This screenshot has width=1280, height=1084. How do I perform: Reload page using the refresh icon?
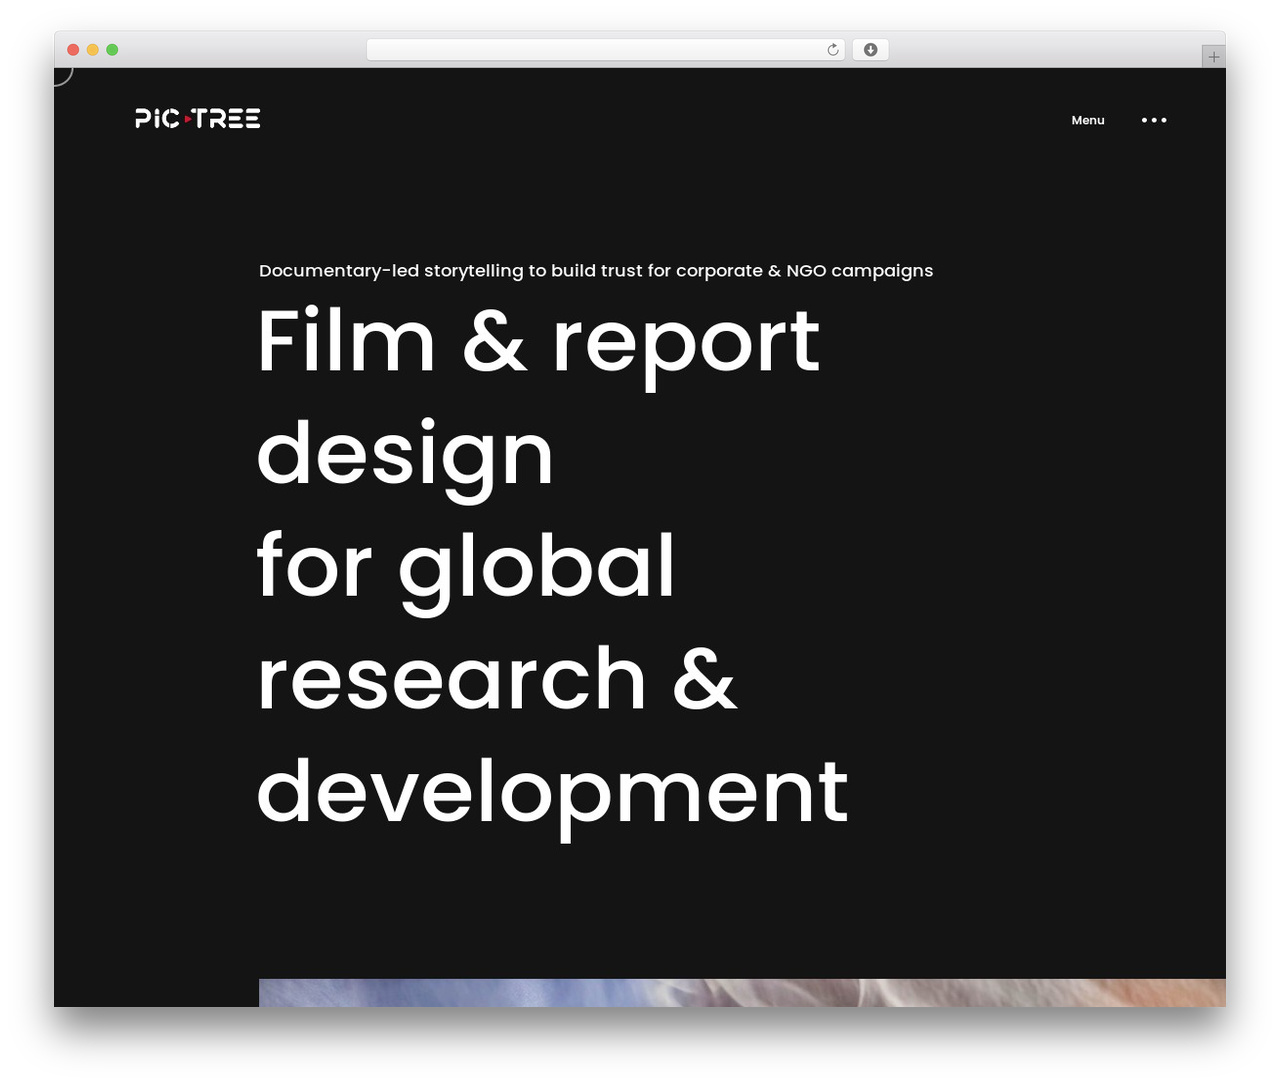(x=833, y=50)
